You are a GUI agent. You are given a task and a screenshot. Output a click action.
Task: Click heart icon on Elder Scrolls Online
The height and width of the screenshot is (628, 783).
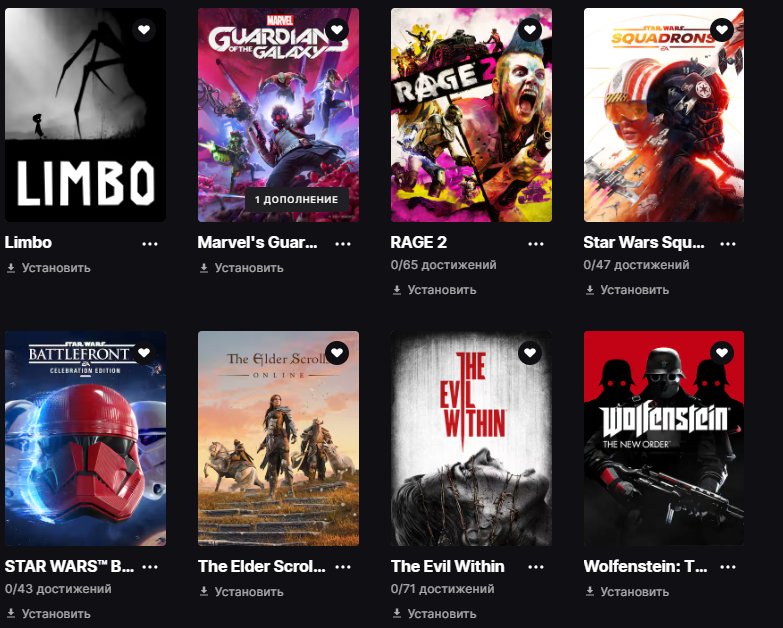pyautogui.click(x=337, y=353)
